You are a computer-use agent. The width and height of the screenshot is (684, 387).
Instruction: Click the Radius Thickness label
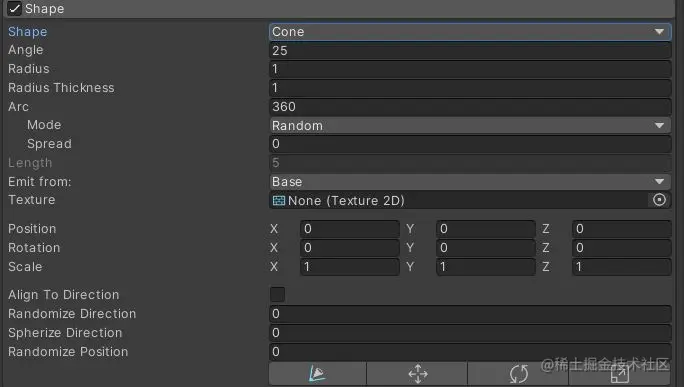click(x=61, y=88)
